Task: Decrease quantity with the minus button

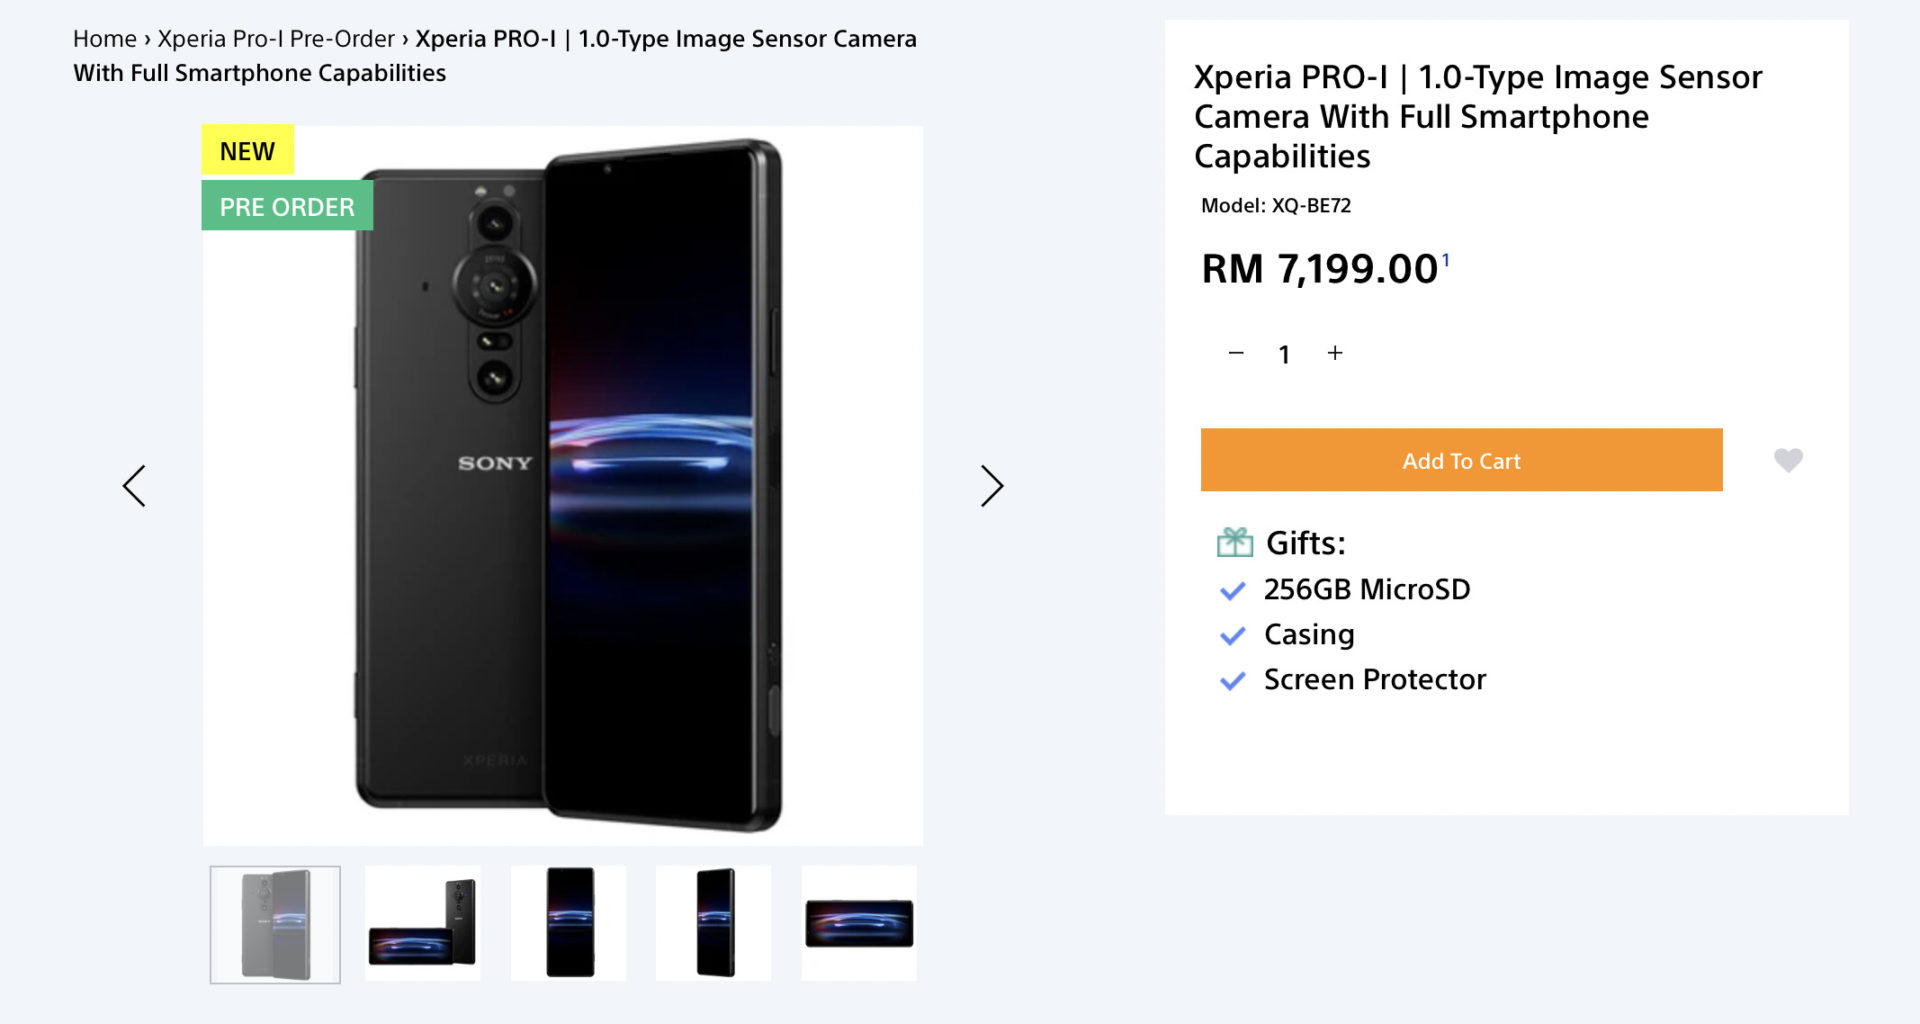Action: pyautogui.click(x=1236, y=353)
